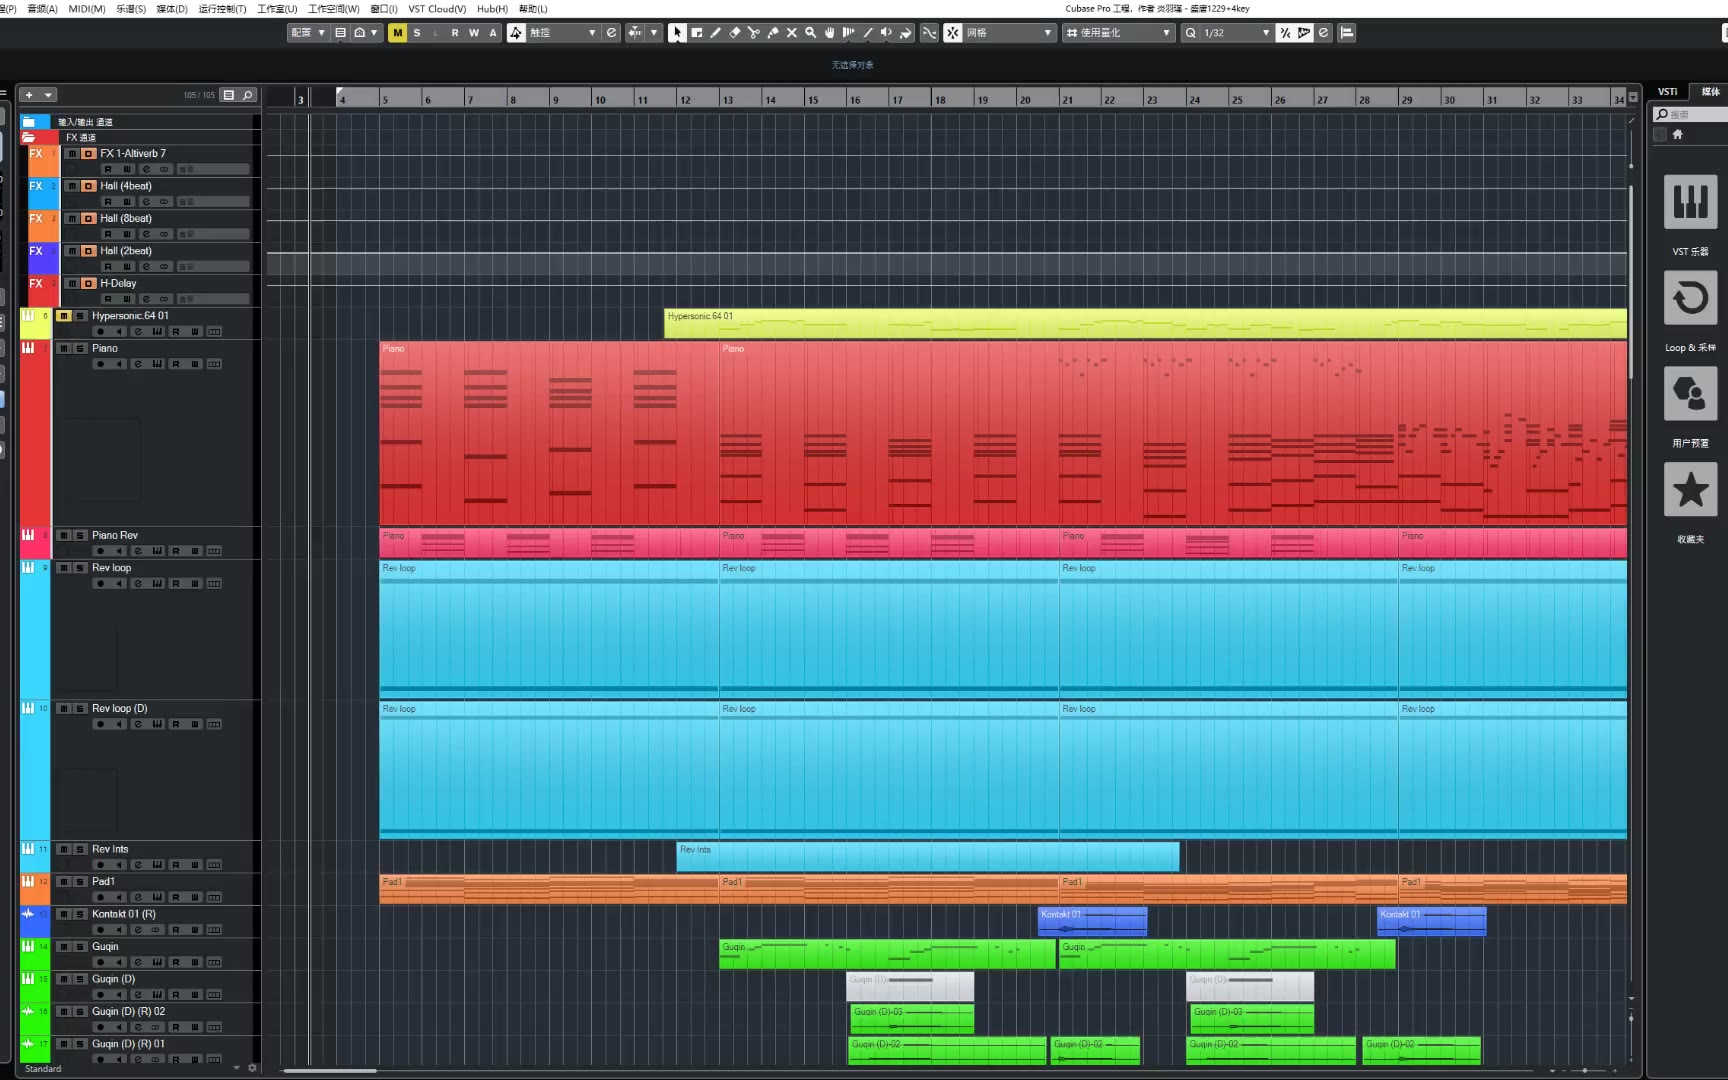Click the Hall (8beat) orange color strip
Screen dimensions: 1728x1080
click(44, 226)
